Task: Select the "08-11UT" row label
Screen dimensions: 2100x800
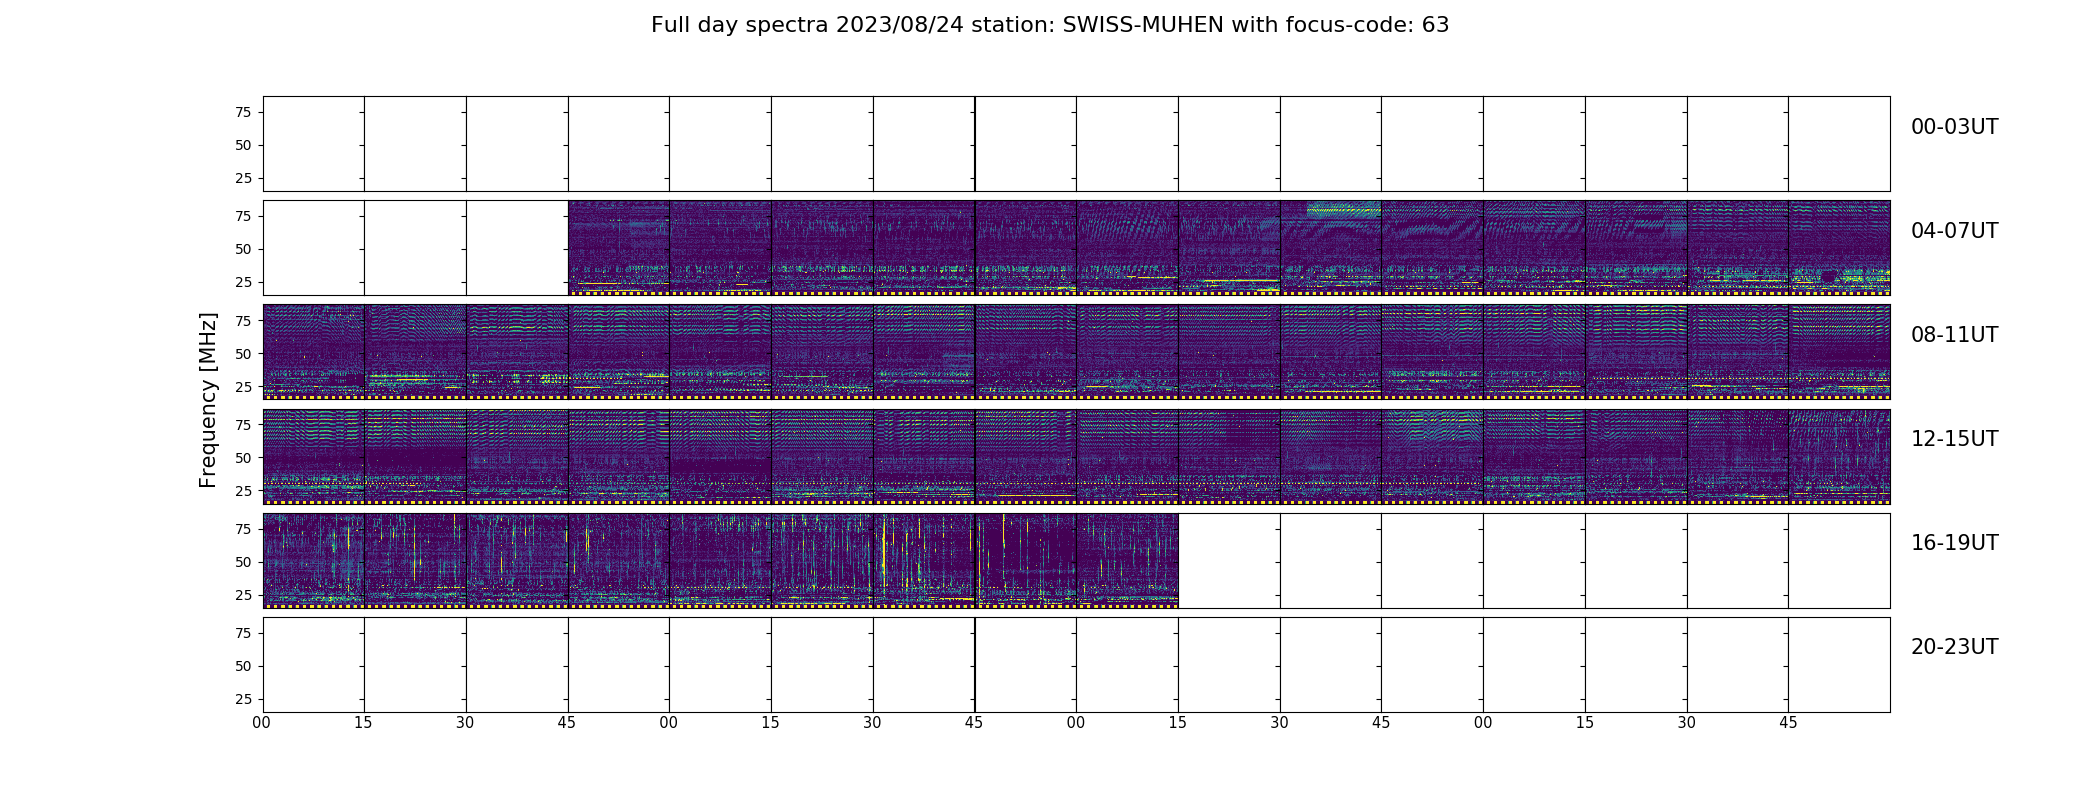Action: [x=1954, y=335]
